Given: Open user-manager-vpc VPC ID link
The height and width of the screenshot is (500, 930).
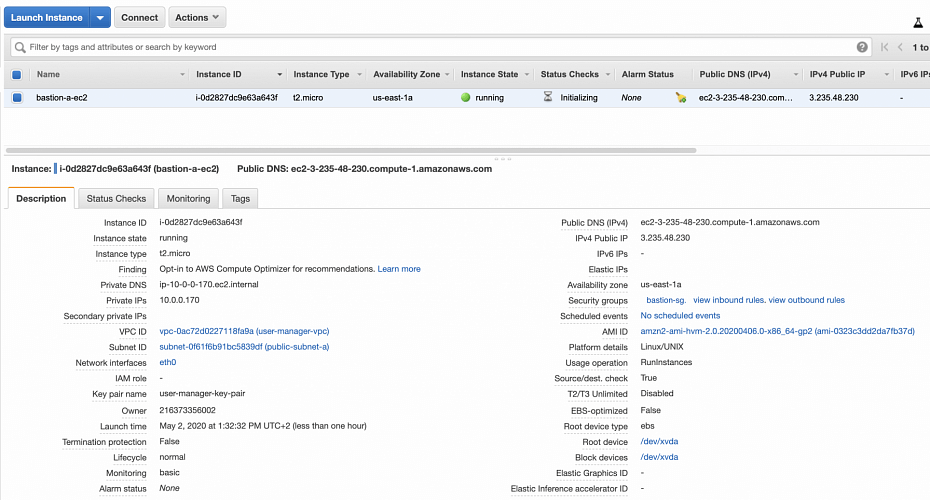Looking at the screenshot, I should click(244, 331).
